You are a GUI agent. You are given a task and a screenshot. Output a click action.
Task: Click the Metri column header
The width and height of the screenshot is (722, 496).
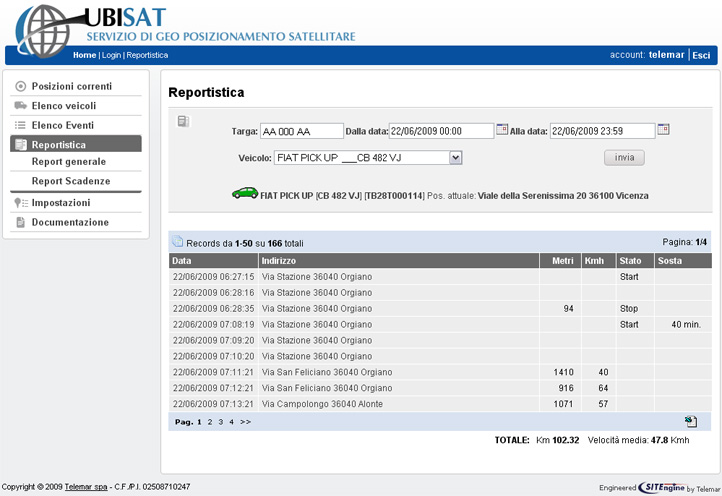click(560, 261)
